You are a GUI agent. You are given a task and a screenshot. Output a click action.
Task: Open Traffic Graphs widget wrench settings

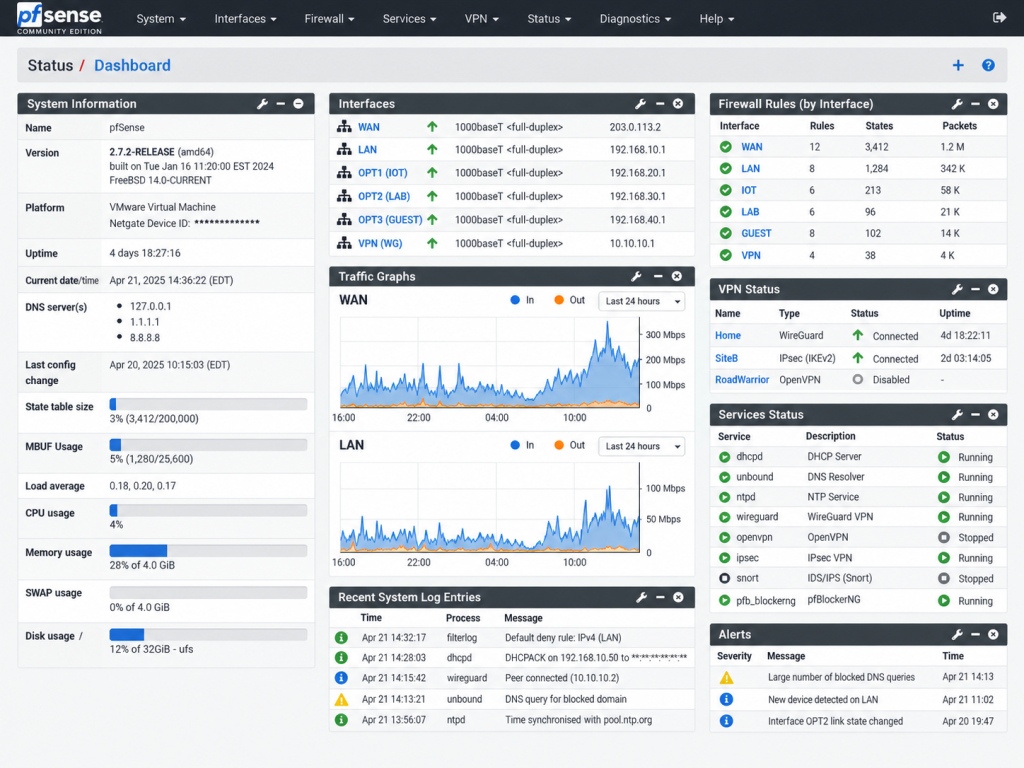click(x=637, y=276)
